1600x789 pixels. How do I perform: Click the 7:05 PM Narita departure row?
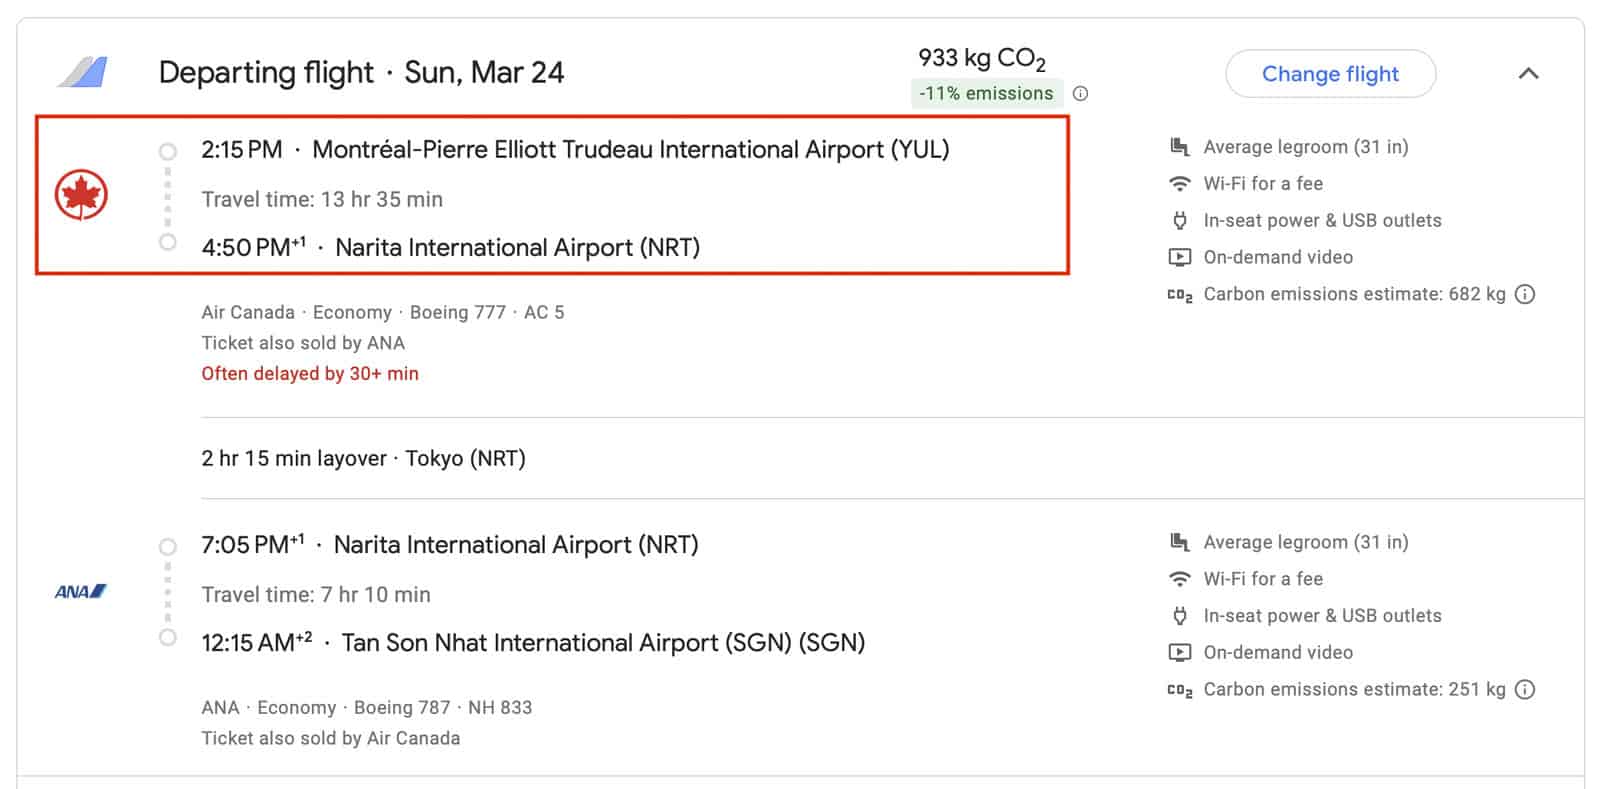click(x=450, y=545)
